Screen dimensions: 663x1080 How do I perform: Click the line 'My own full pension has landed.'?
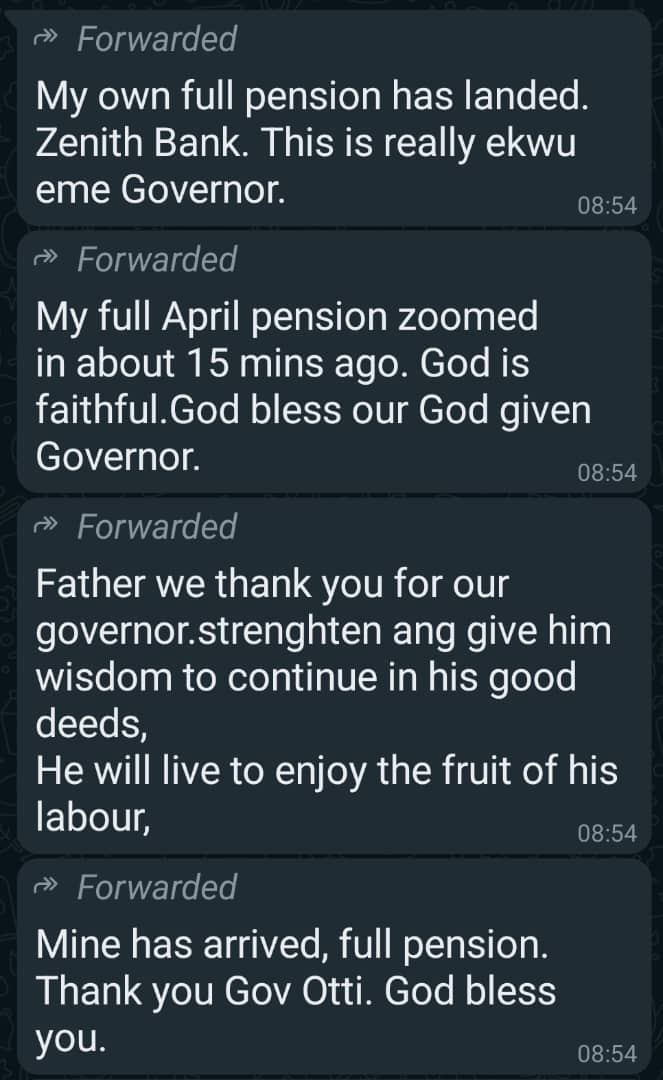tap(309, 97)
